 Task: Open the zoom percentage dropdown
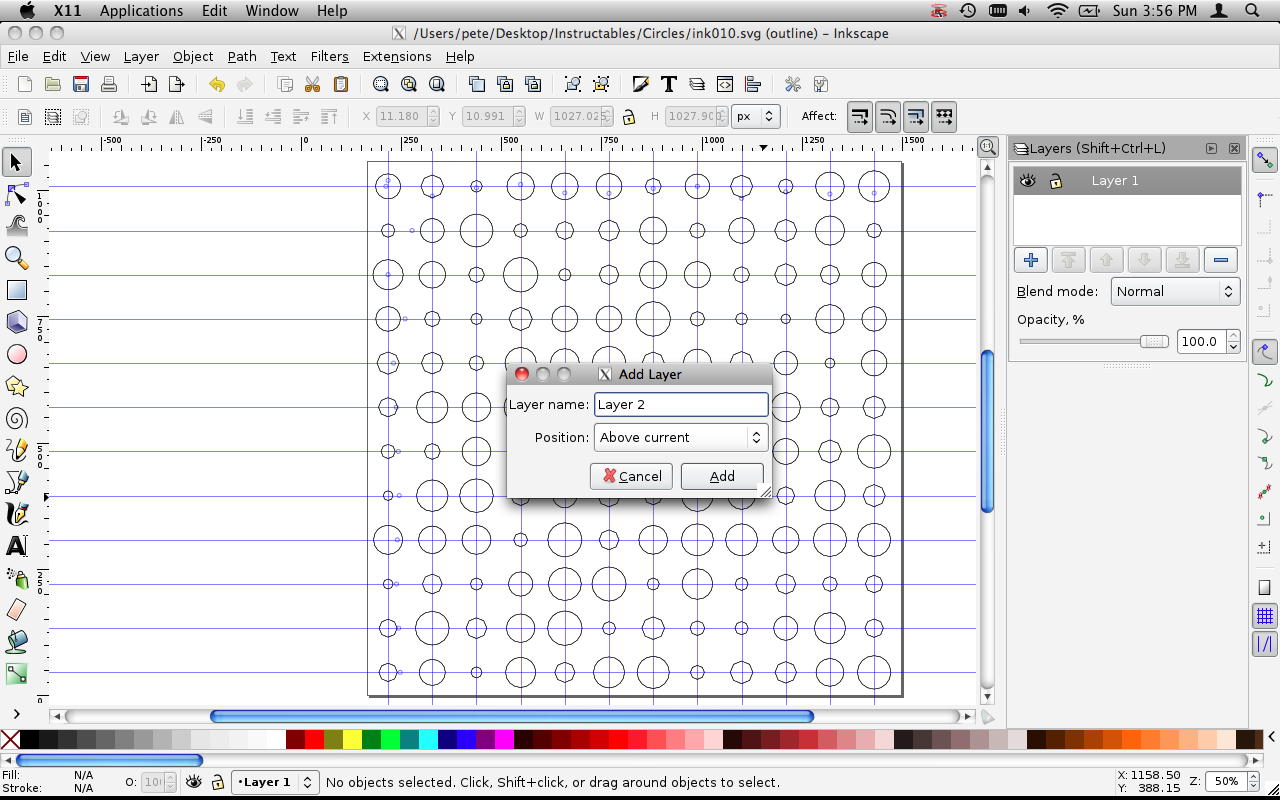1230,781
